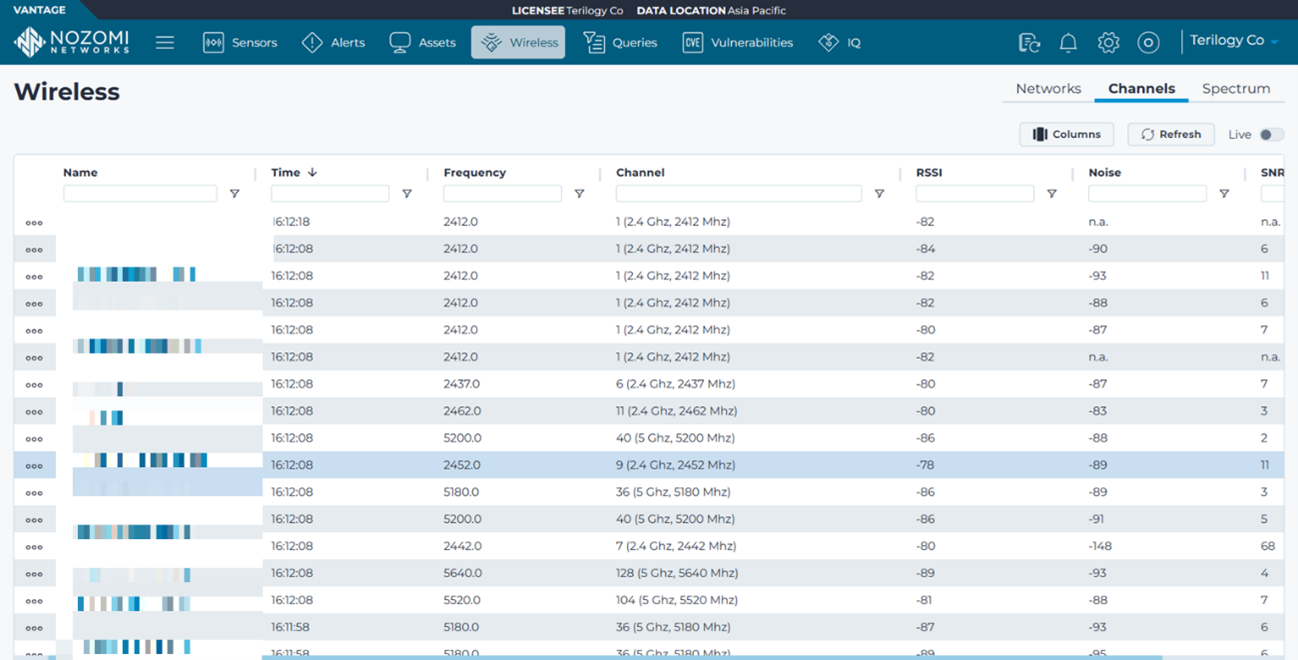Open row actions for the 16:12:18 row
The image size is (1298, 660).
34,223
